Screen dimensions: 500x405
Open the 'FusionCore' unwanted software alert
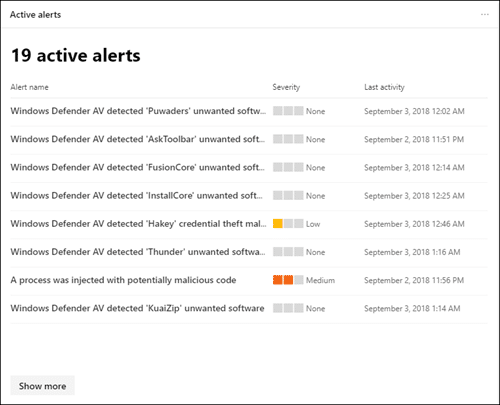tap(138, 167)
